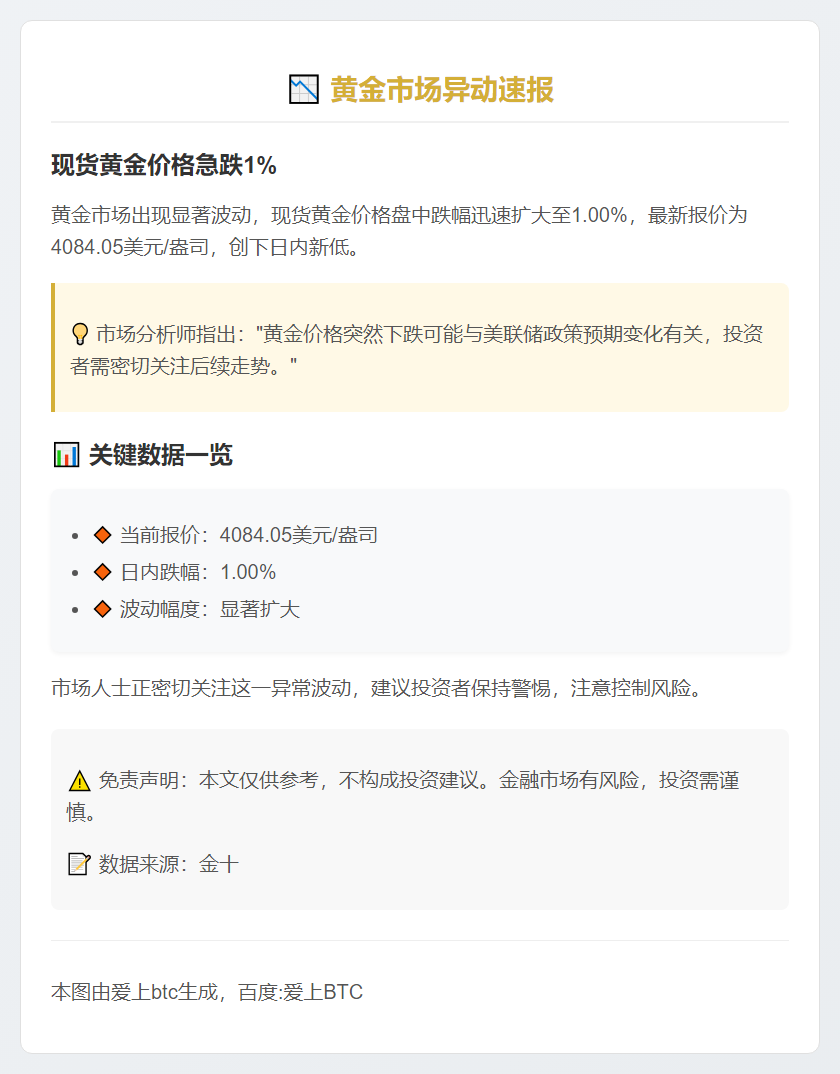Click the lightbulb icon beside the analyst quote
Viewport: 840px width, 1074px height.
[80, 333]
